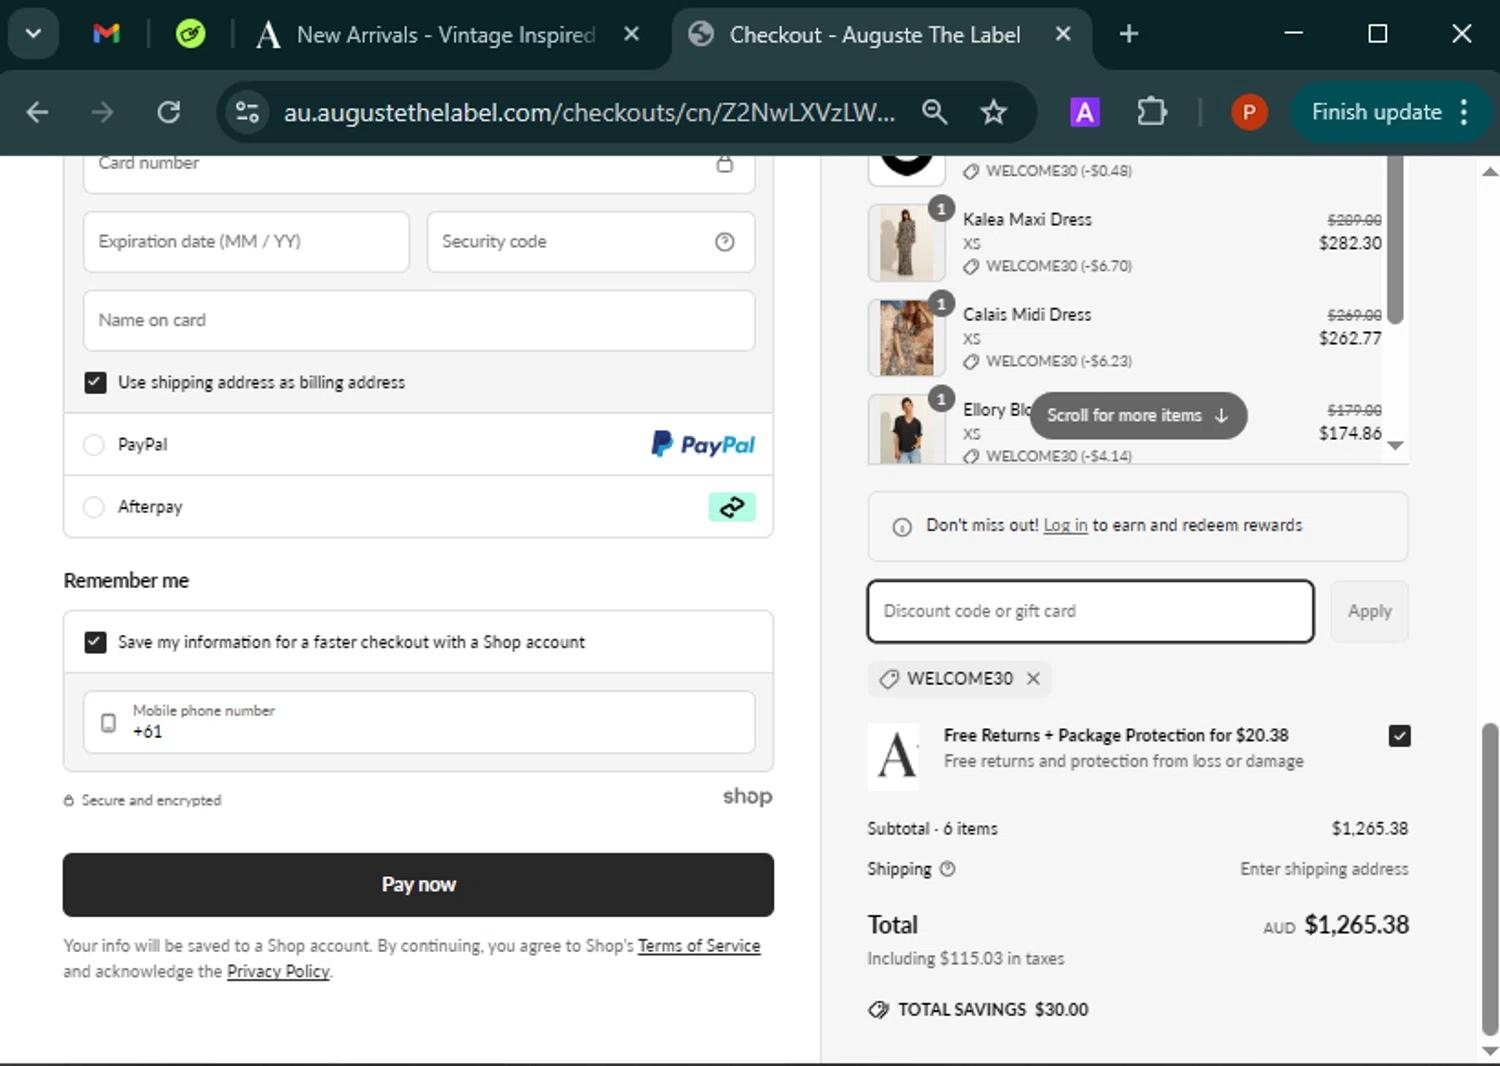Click Kalea Maxi Dress thumbnail
Screen dimensions: 1500x1066
(907, 243)
